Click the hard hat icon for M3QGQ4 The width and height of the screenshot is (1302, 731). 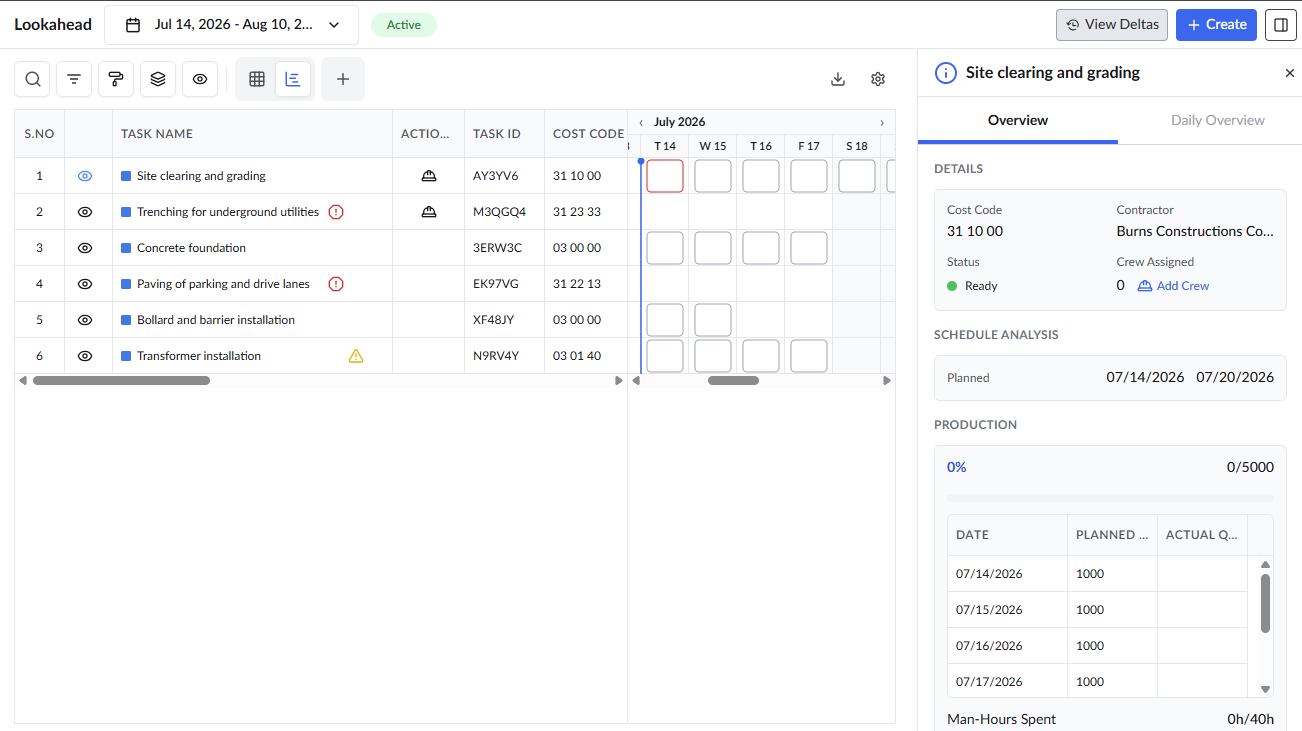pyautogui.click(x=429, y=212)
